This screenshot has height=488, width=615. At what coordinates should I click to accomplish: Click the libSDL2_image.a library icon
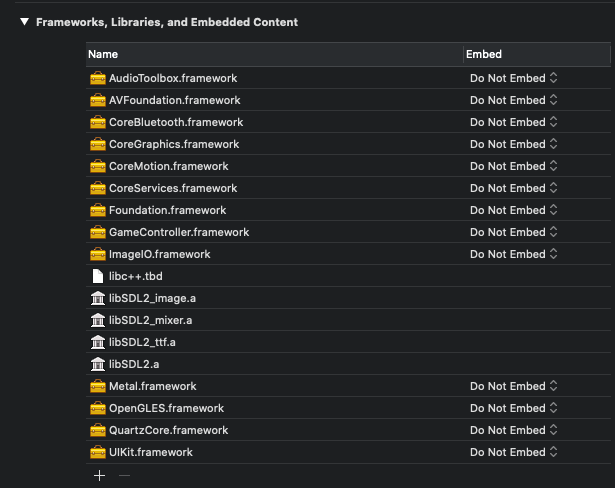tap(98, 298)
